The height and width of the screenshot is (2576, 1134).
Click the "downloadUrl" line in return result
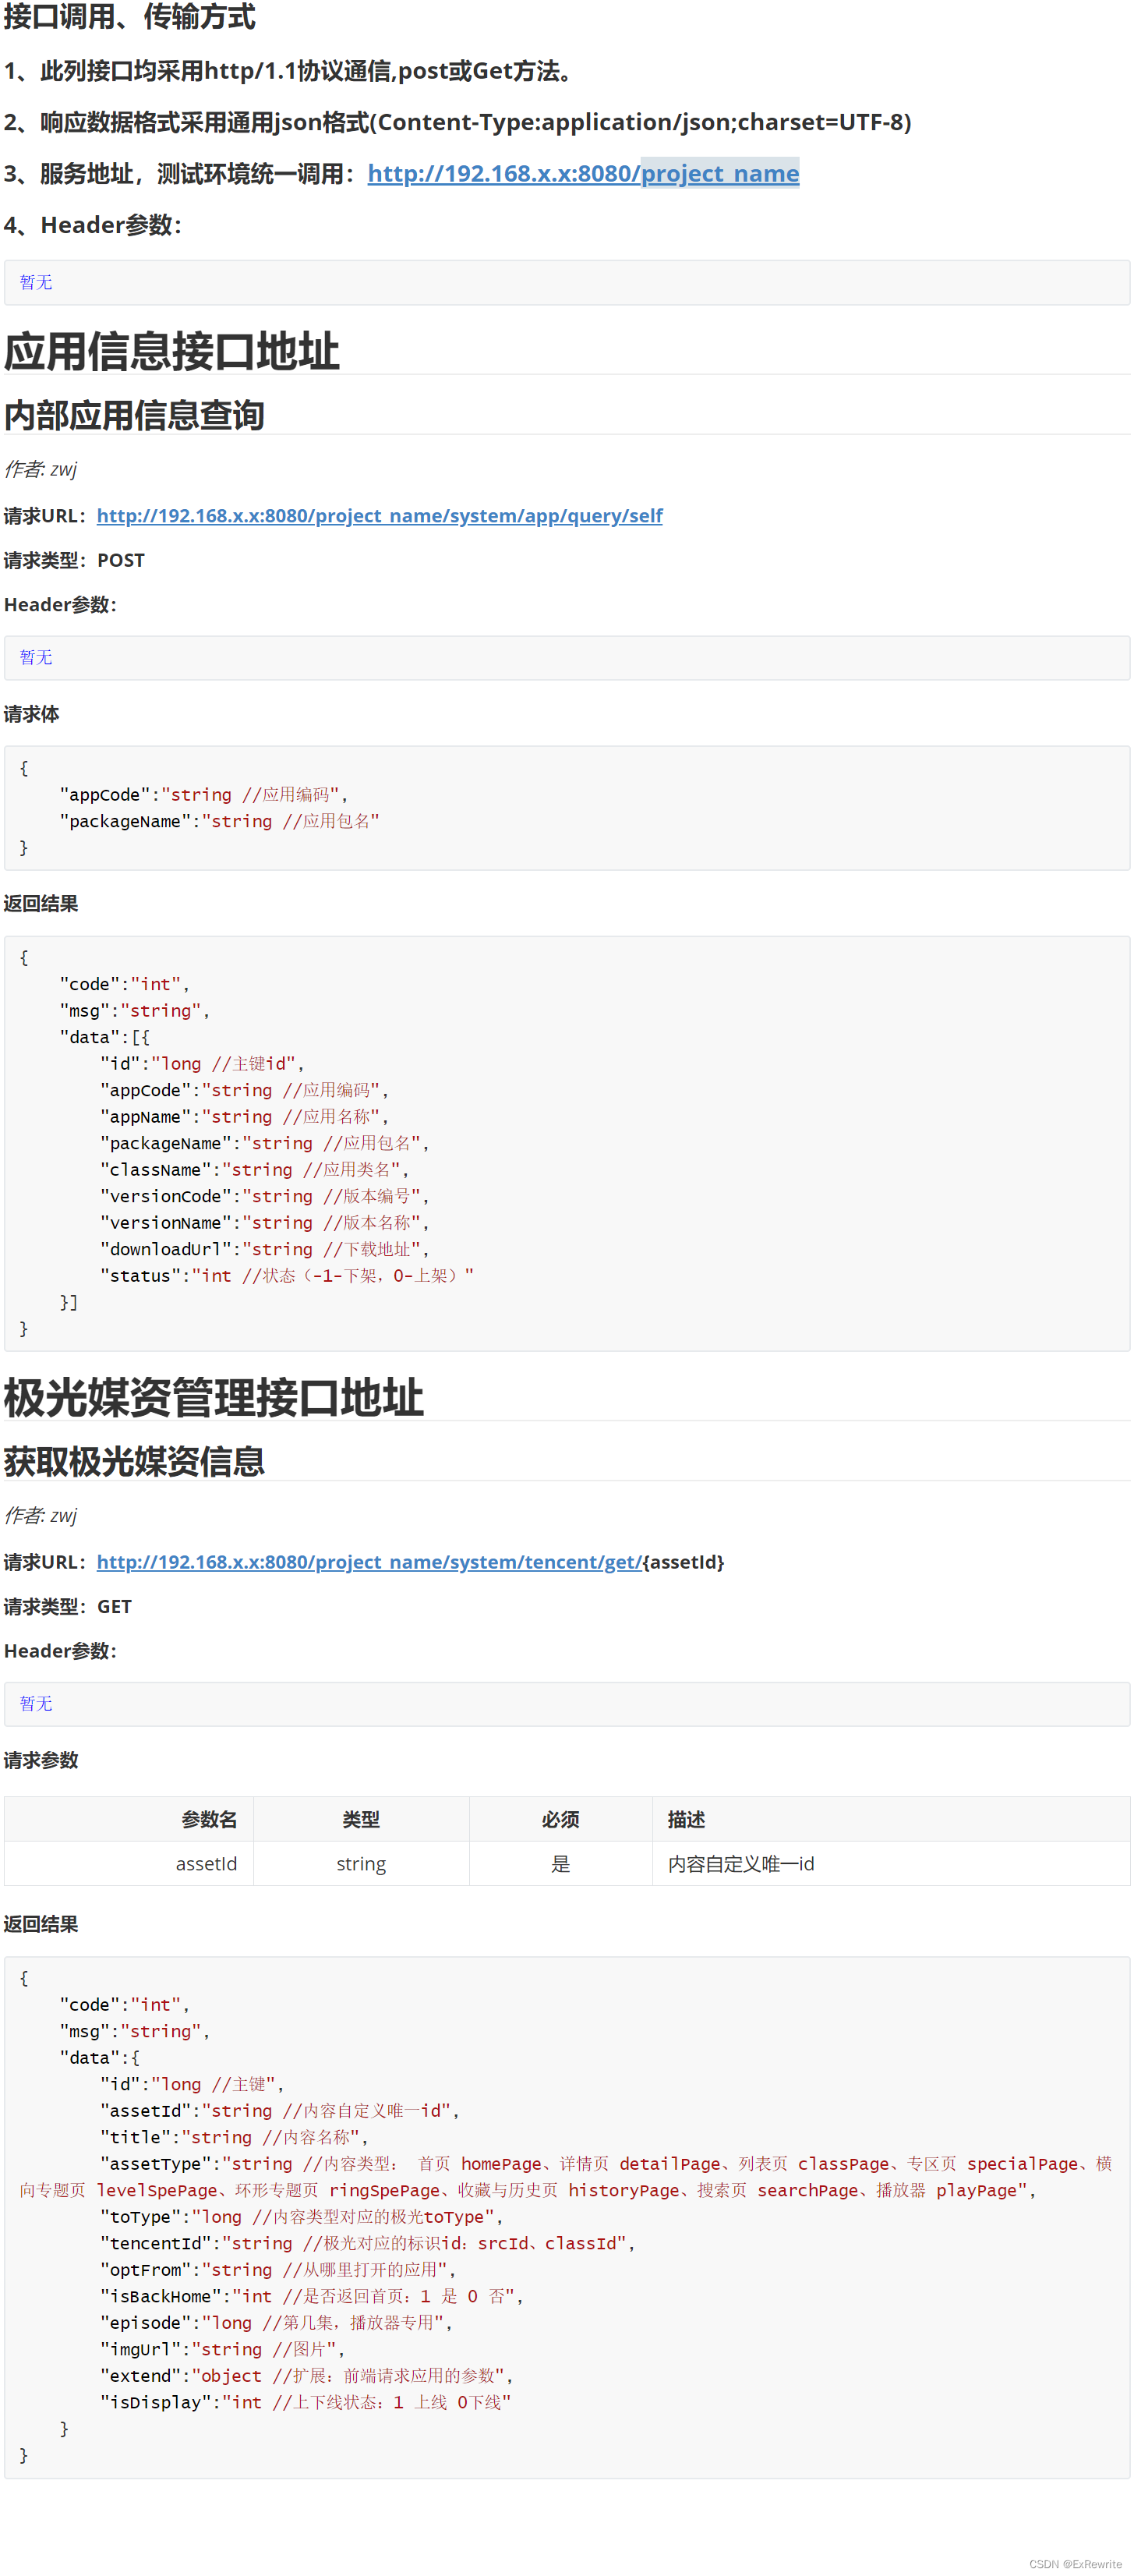(265, 1249)
